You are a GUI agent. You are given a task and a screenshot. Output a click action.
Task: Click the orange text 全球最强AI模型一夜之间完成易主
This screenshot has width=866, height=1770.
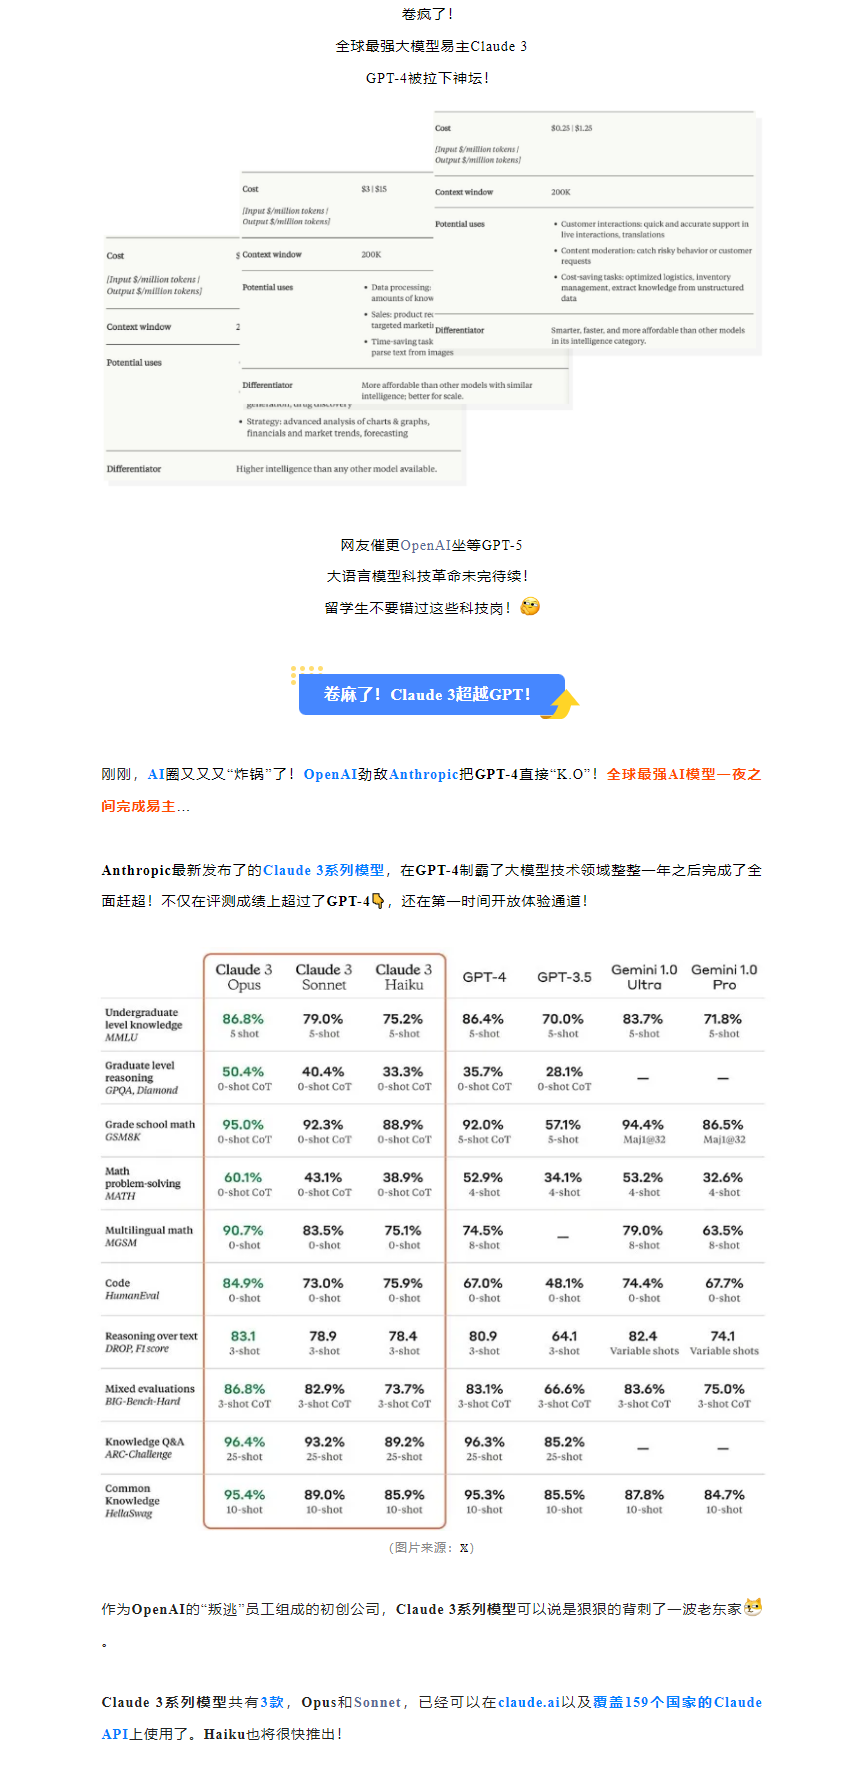[431, 790]
